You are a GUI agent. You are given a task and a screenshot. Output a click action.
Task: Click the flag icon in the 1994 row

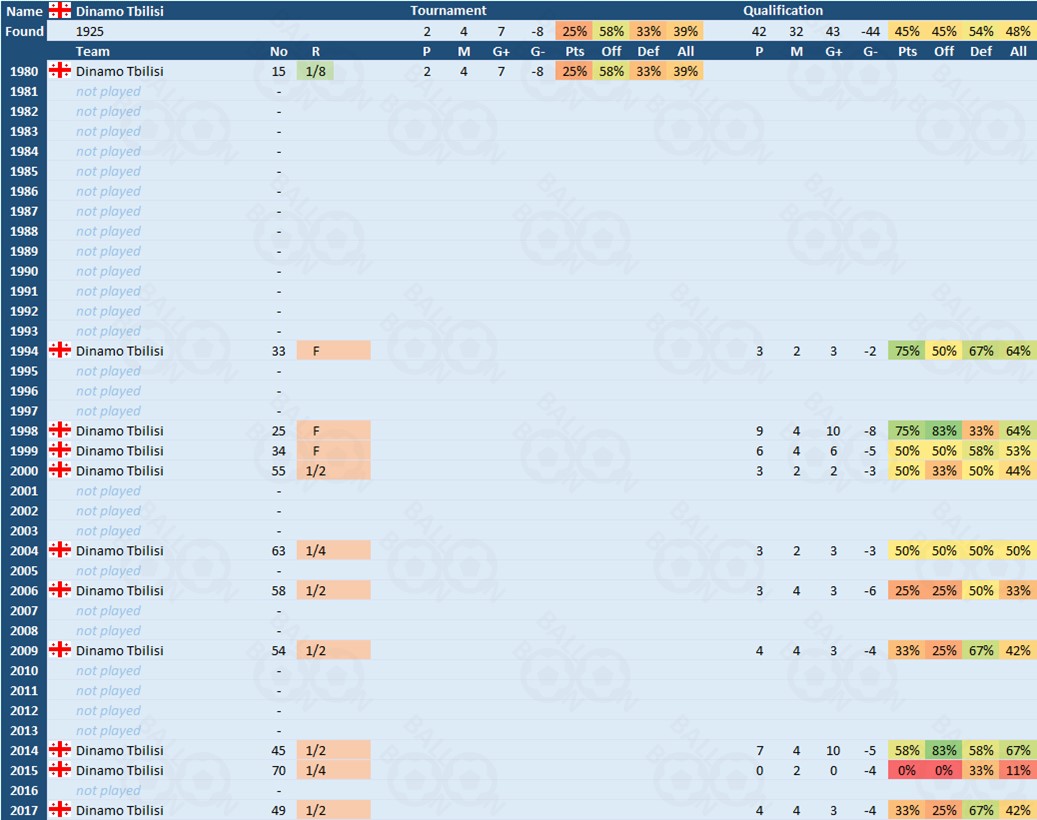60,351
